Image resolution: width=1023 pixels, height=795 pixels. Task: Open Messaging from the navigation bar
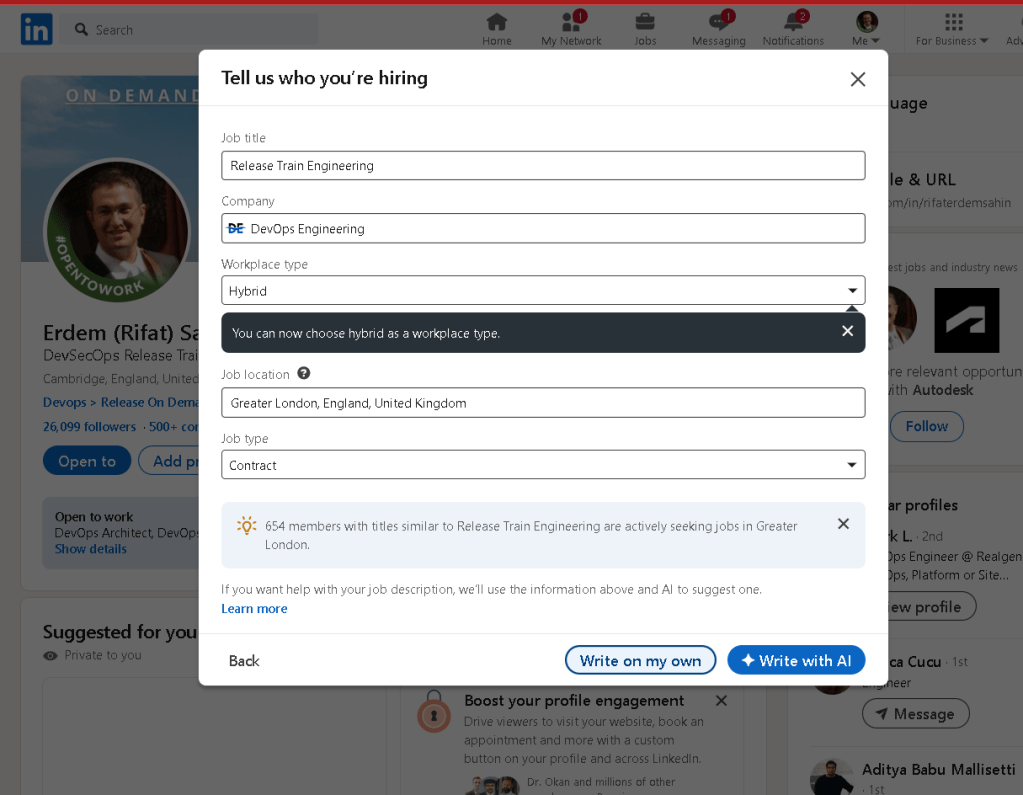pyautogui.click(x=718, y=29)
